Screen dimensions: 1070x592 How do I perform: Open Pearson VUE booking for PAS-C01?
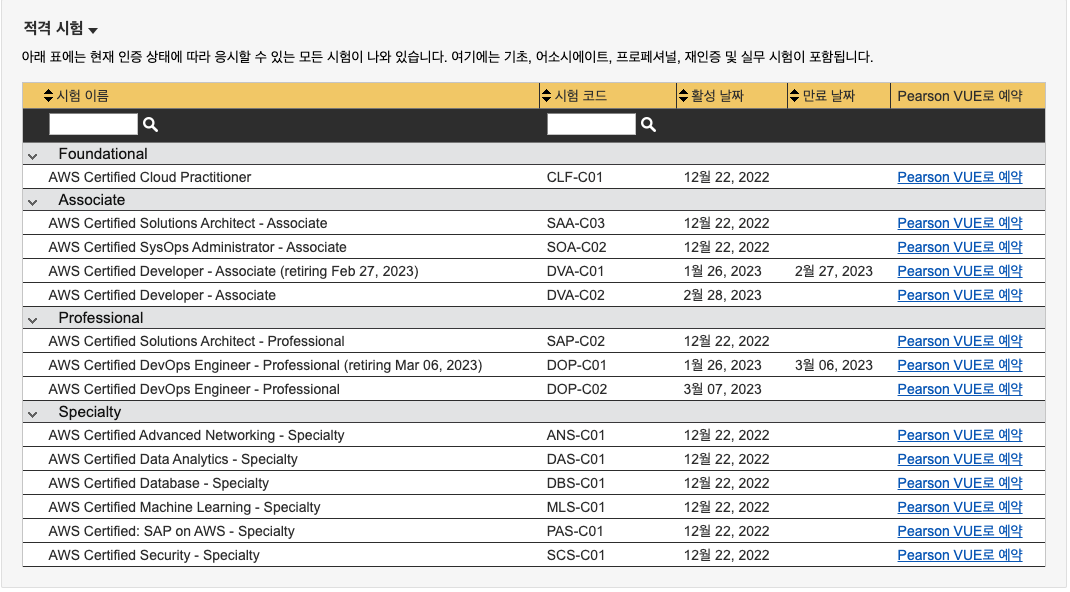[x=959, y=531]
